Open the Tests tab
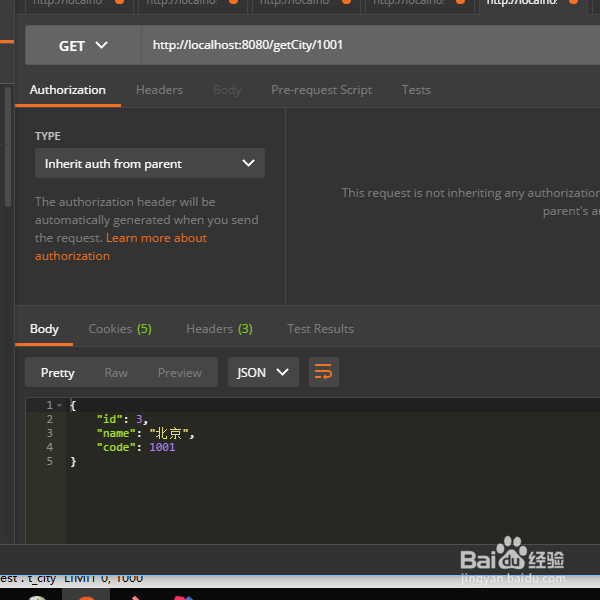600x600 pixels. [x=416, y=90]
